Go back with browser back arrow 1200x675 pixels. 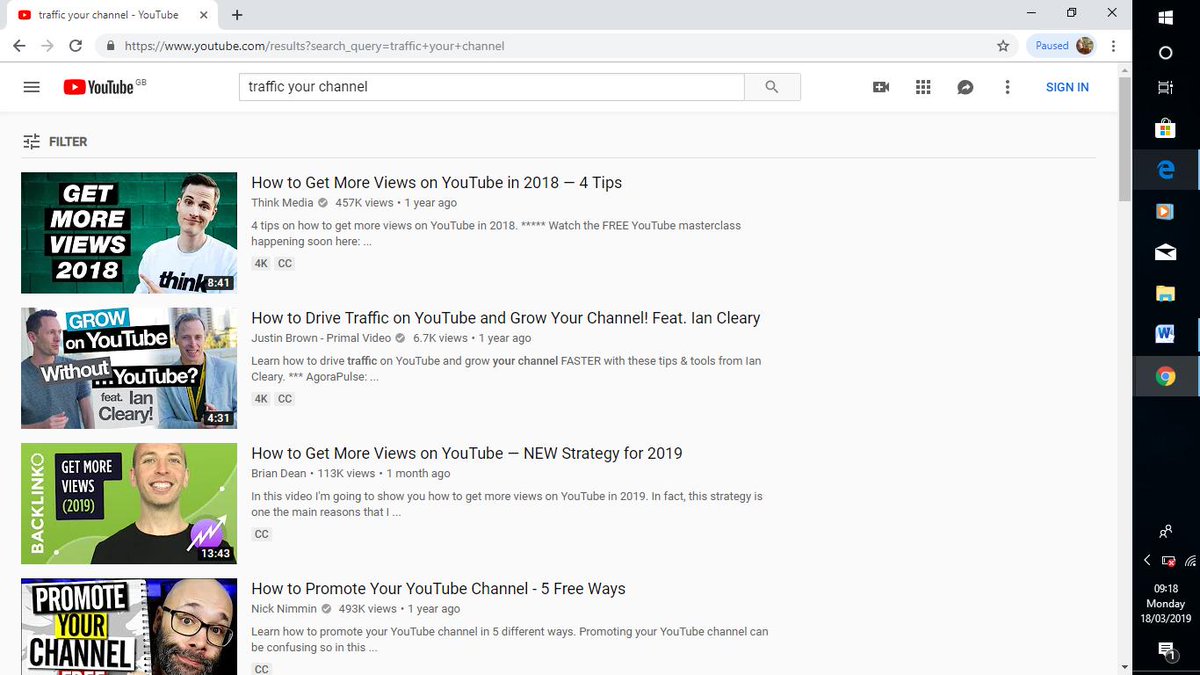(x=19, y=46)
